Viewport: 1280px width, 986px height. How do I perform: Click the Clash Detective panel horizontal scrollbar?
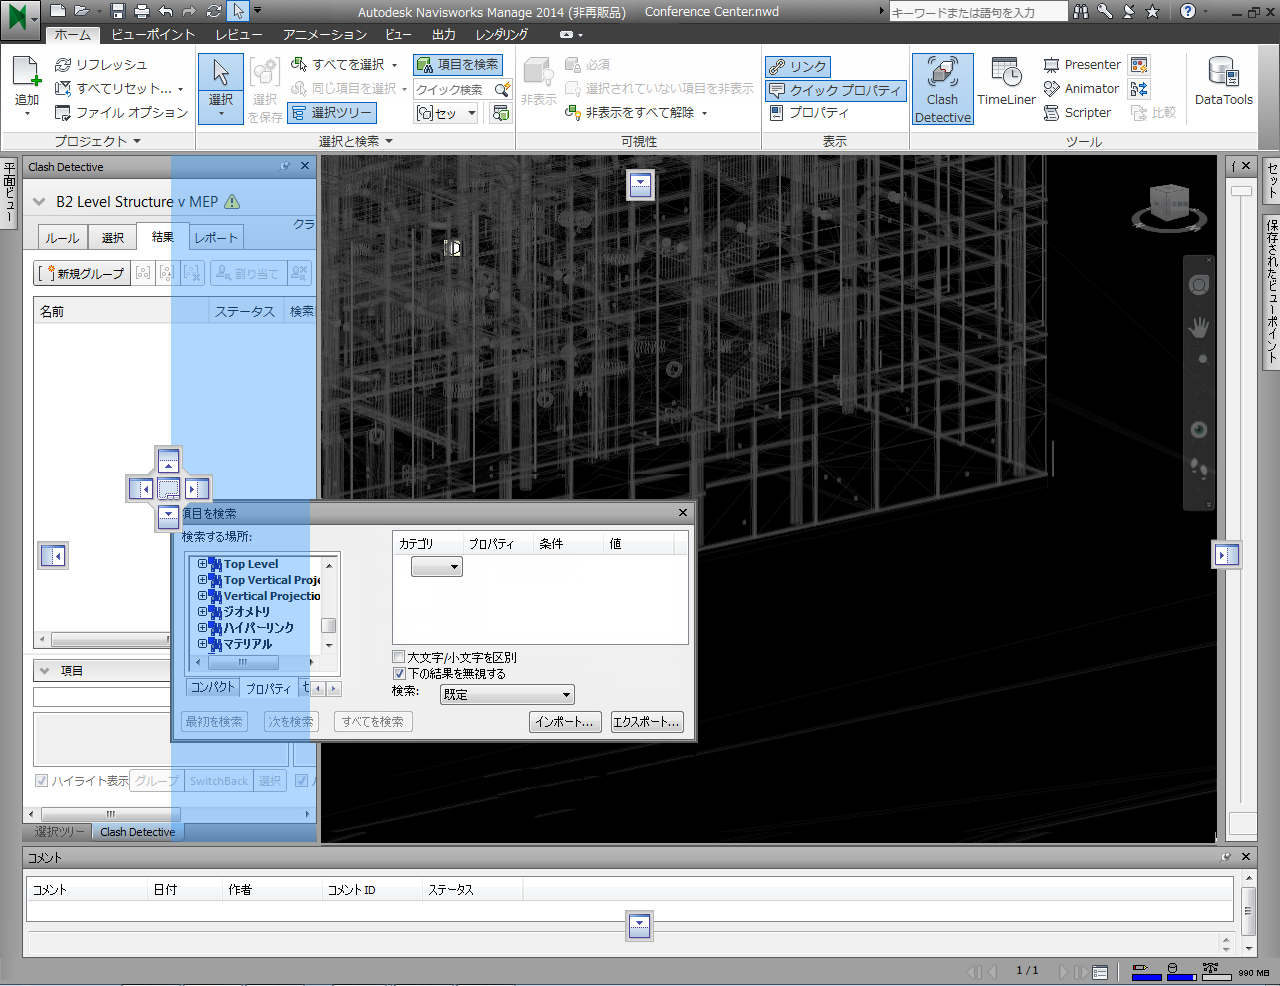pos(169,814)
